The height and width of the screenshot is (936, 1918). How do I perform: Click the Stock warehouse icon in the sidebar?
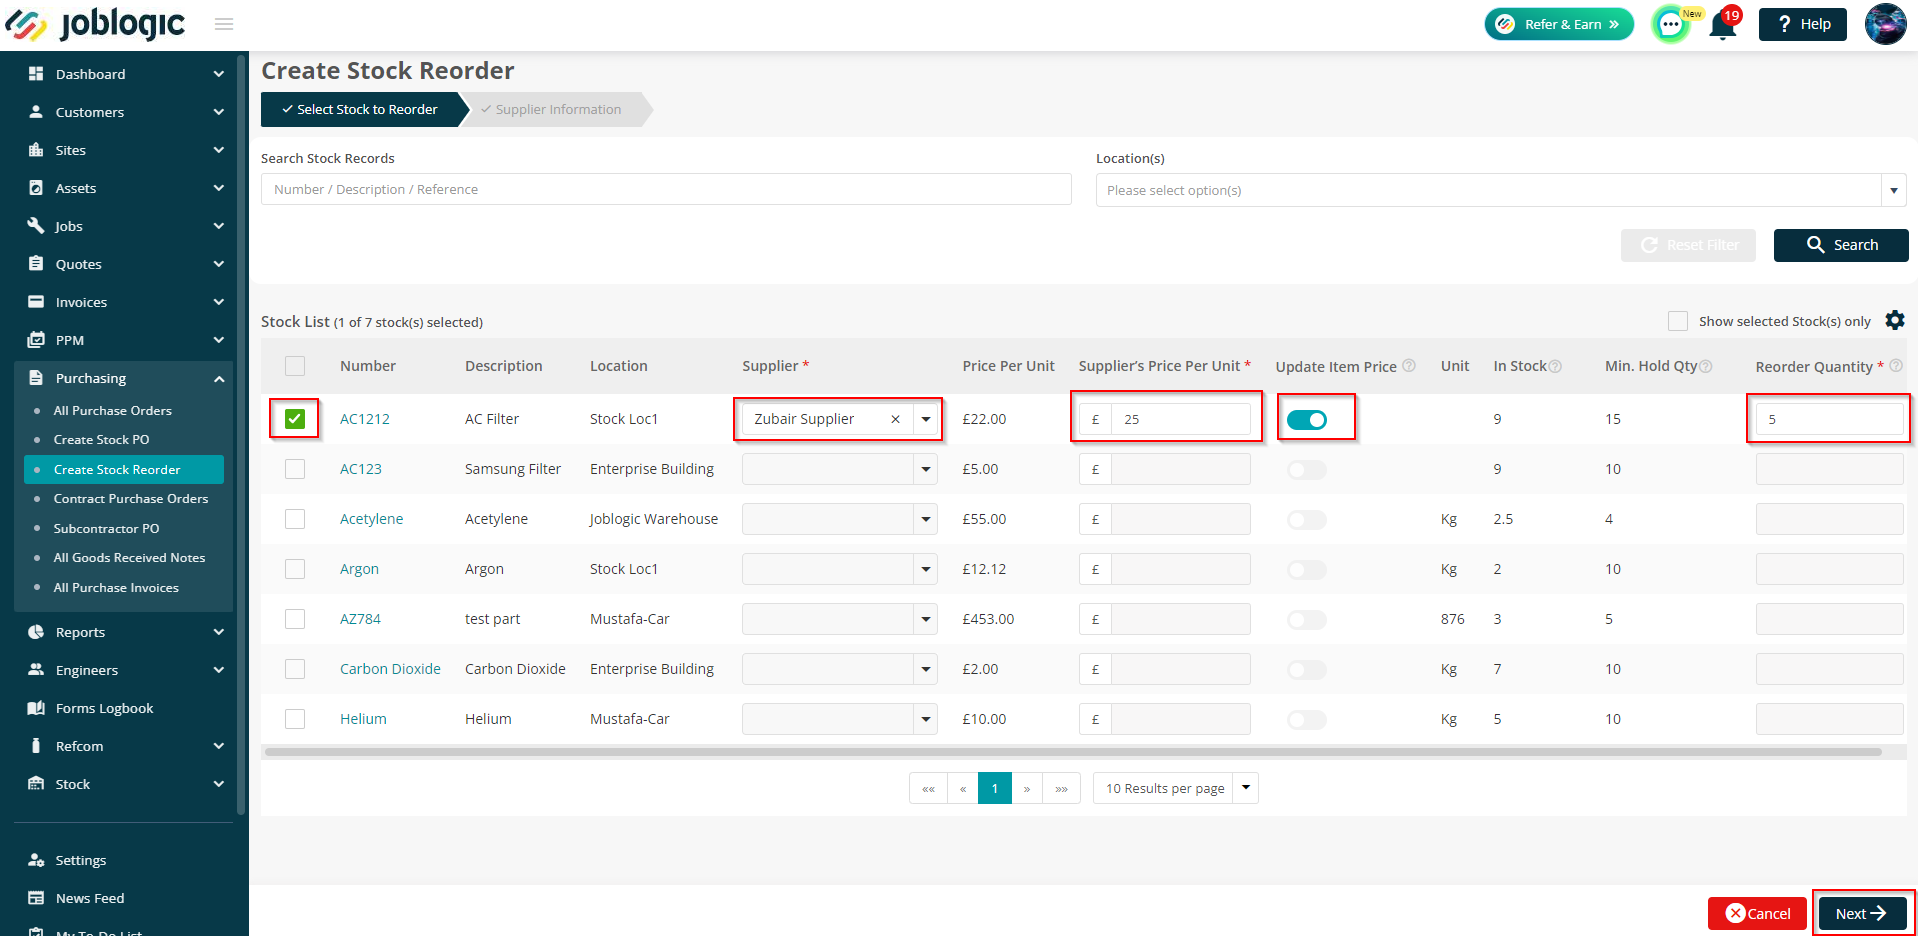(x=36, y=784)
